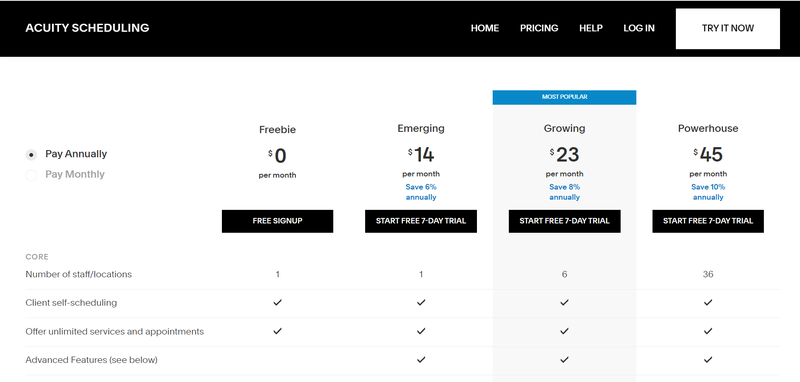Go to the Pricing menu item
The width and height of the screenshot is (800, 382).
tap(539, 28)
